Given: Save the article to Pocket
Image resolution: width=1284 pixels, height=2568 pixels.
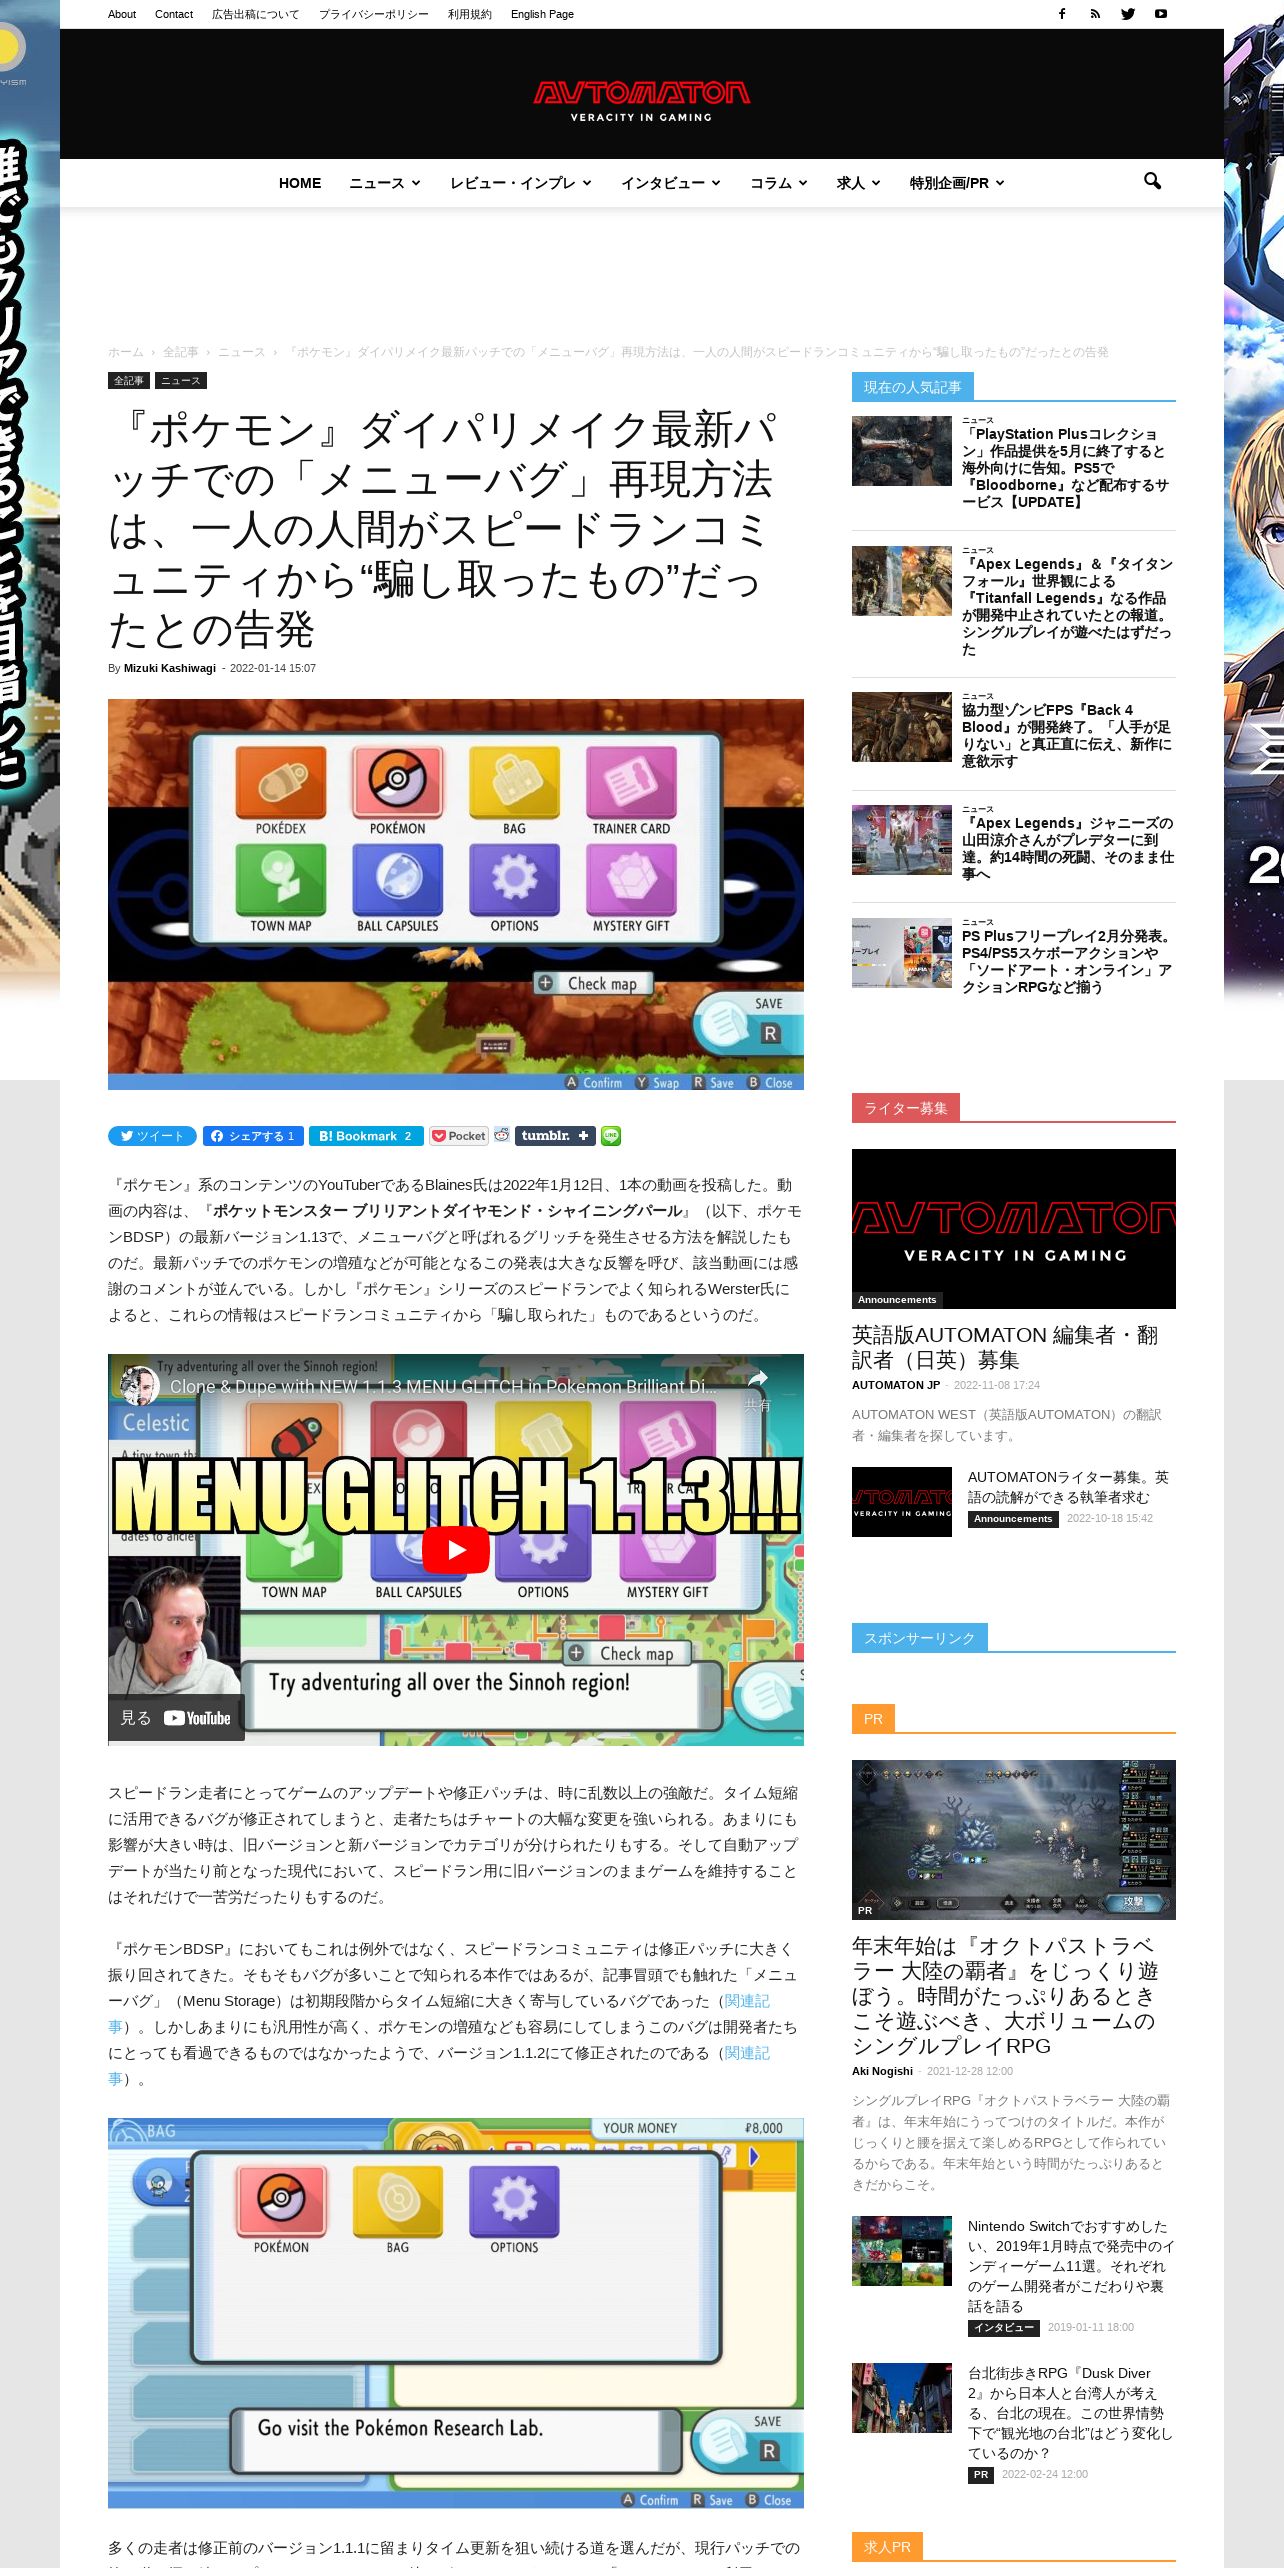Looking at the screenshot, I should (459, 1136).
